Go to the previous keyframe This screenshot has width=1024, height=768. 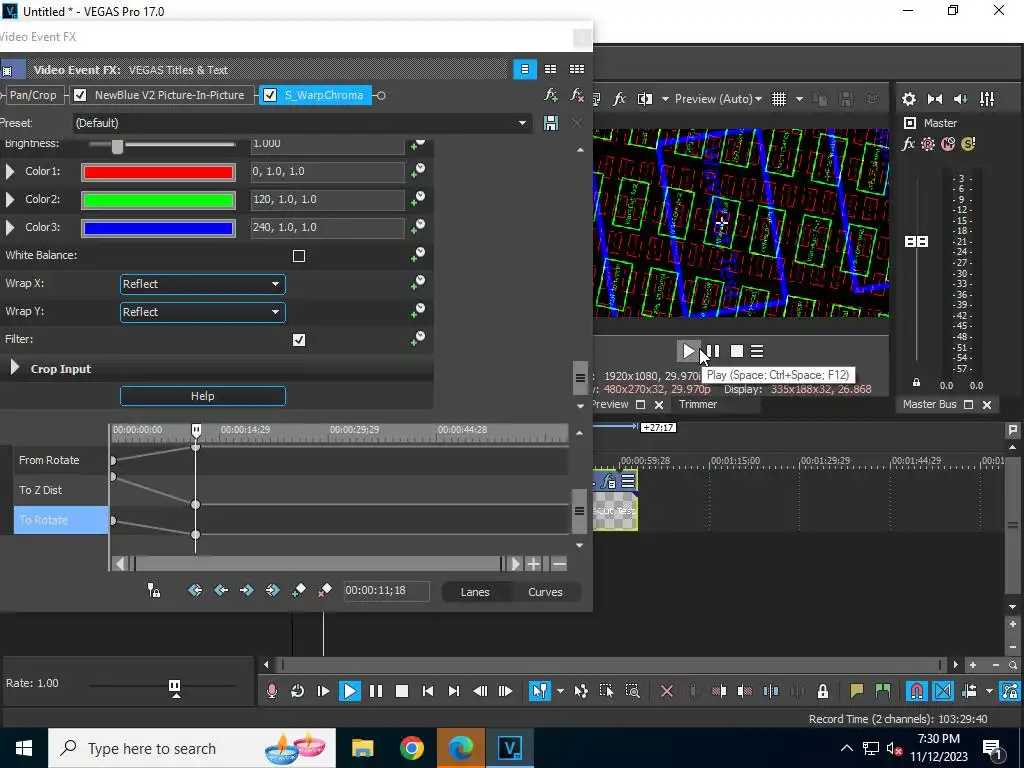coord(221,590)
